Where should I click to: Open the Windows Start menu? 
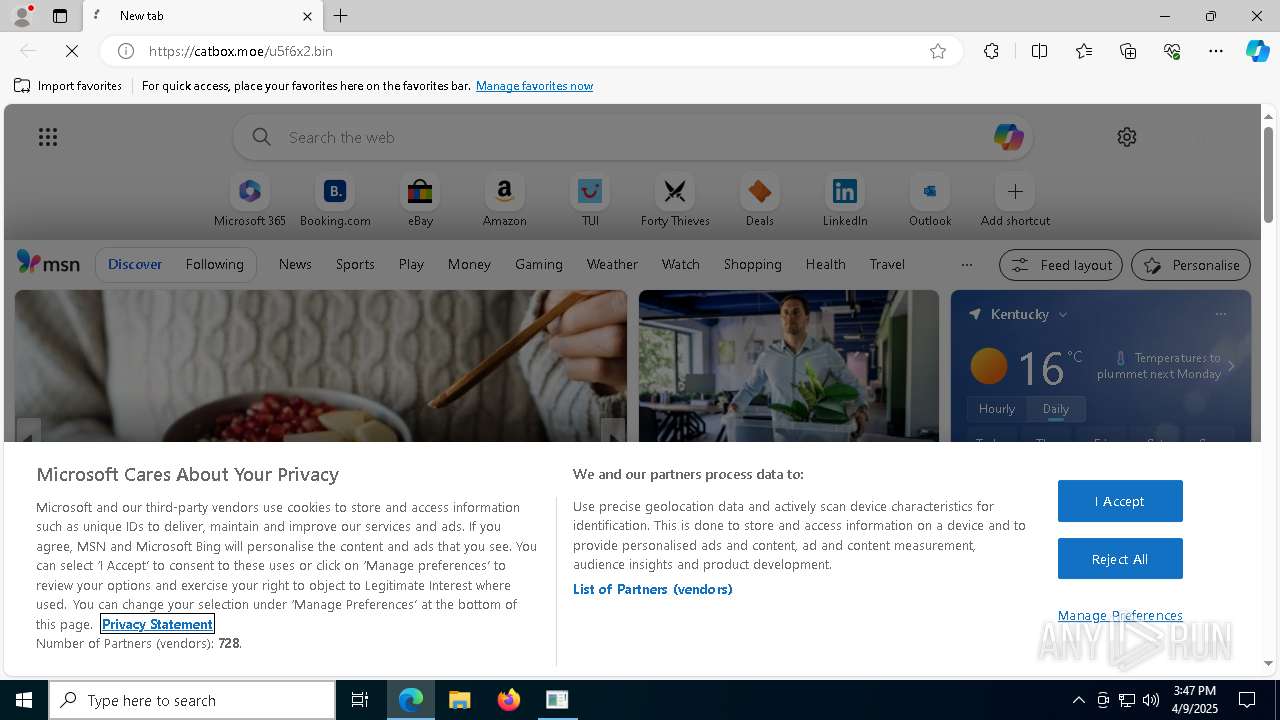[x=24, y=700]
